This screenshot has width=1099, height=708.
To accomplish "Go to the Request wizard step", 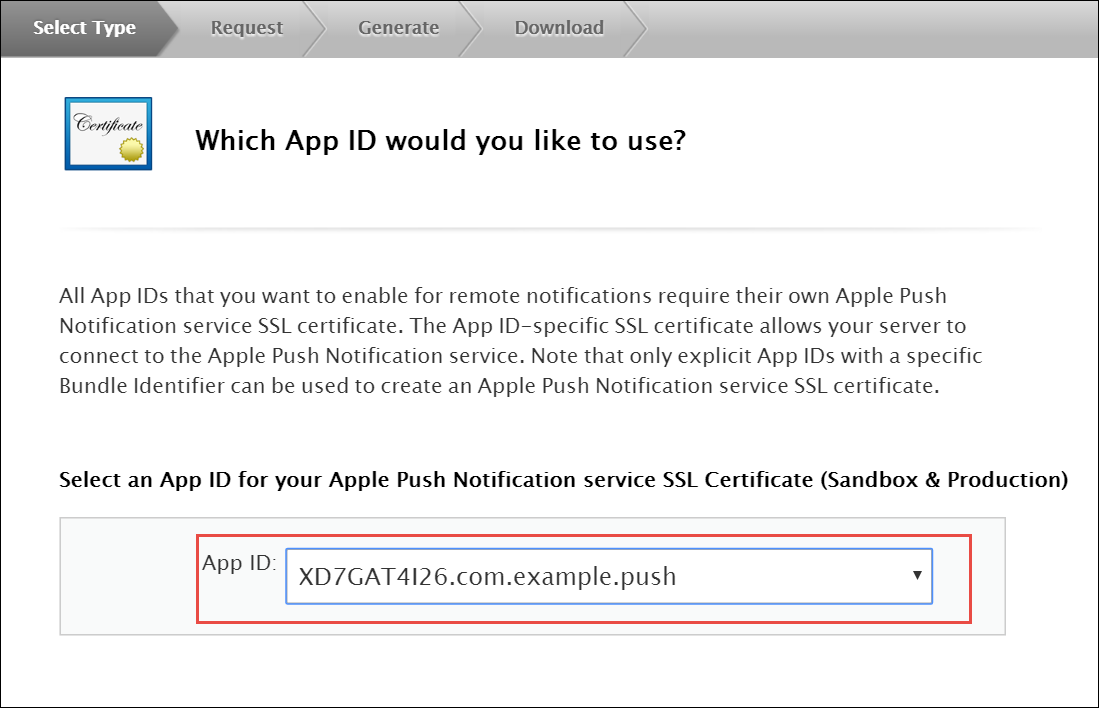I will tap(246, 28).
